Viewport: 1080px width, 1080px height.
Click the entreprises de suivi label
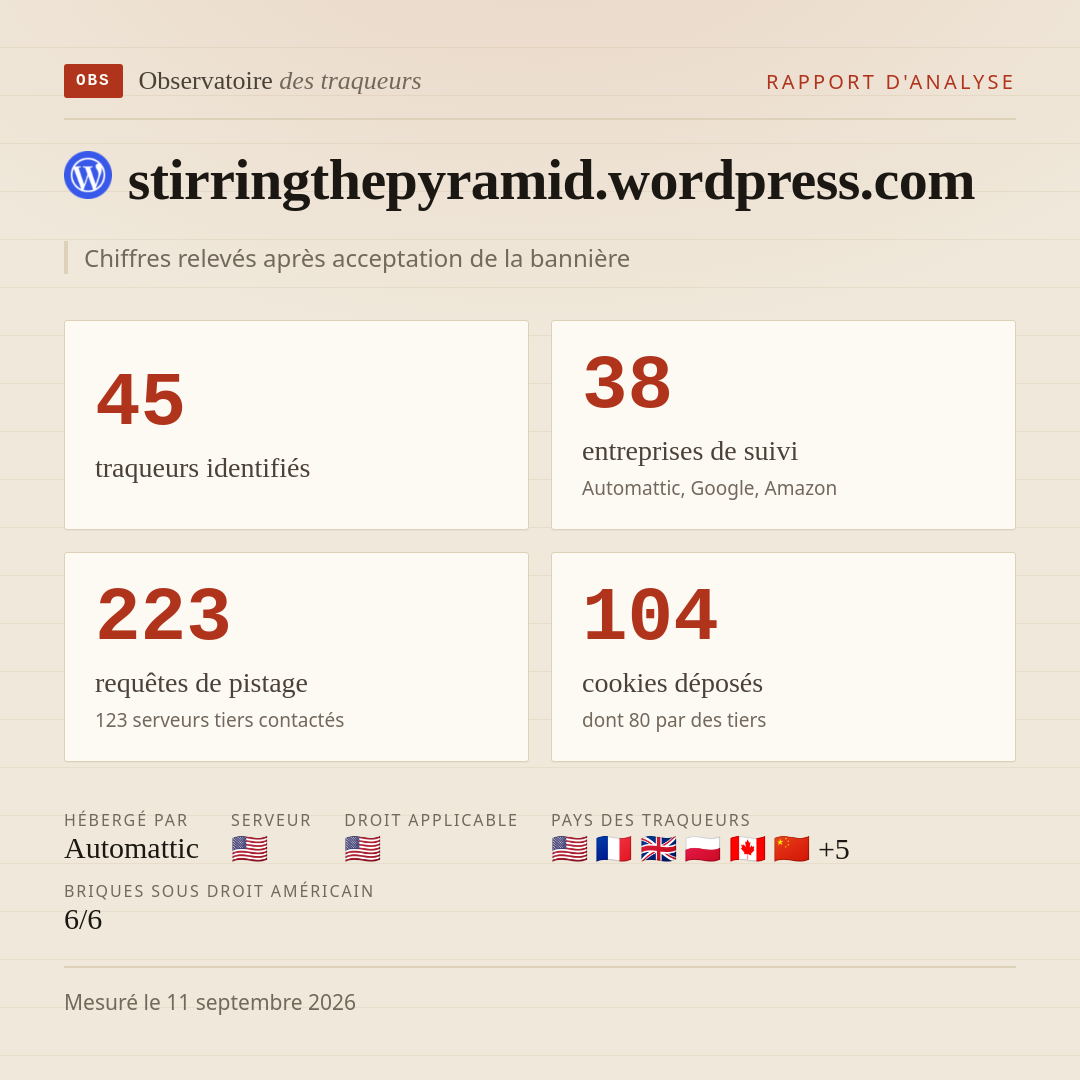(689, 451)
